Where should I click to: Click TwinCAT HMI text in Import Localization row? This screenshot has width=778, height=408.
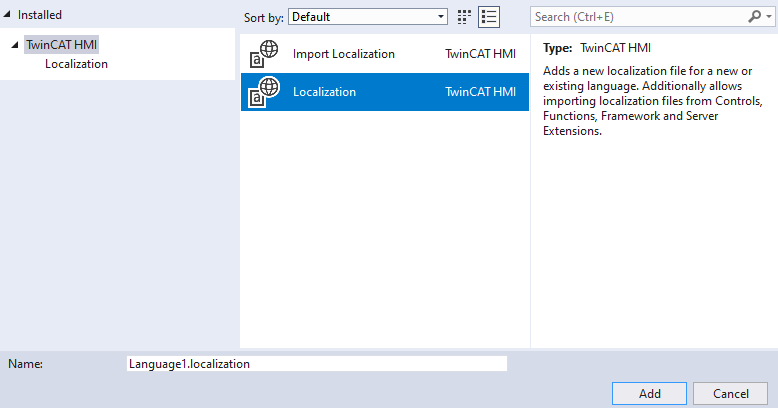click(x=480, y=54)
